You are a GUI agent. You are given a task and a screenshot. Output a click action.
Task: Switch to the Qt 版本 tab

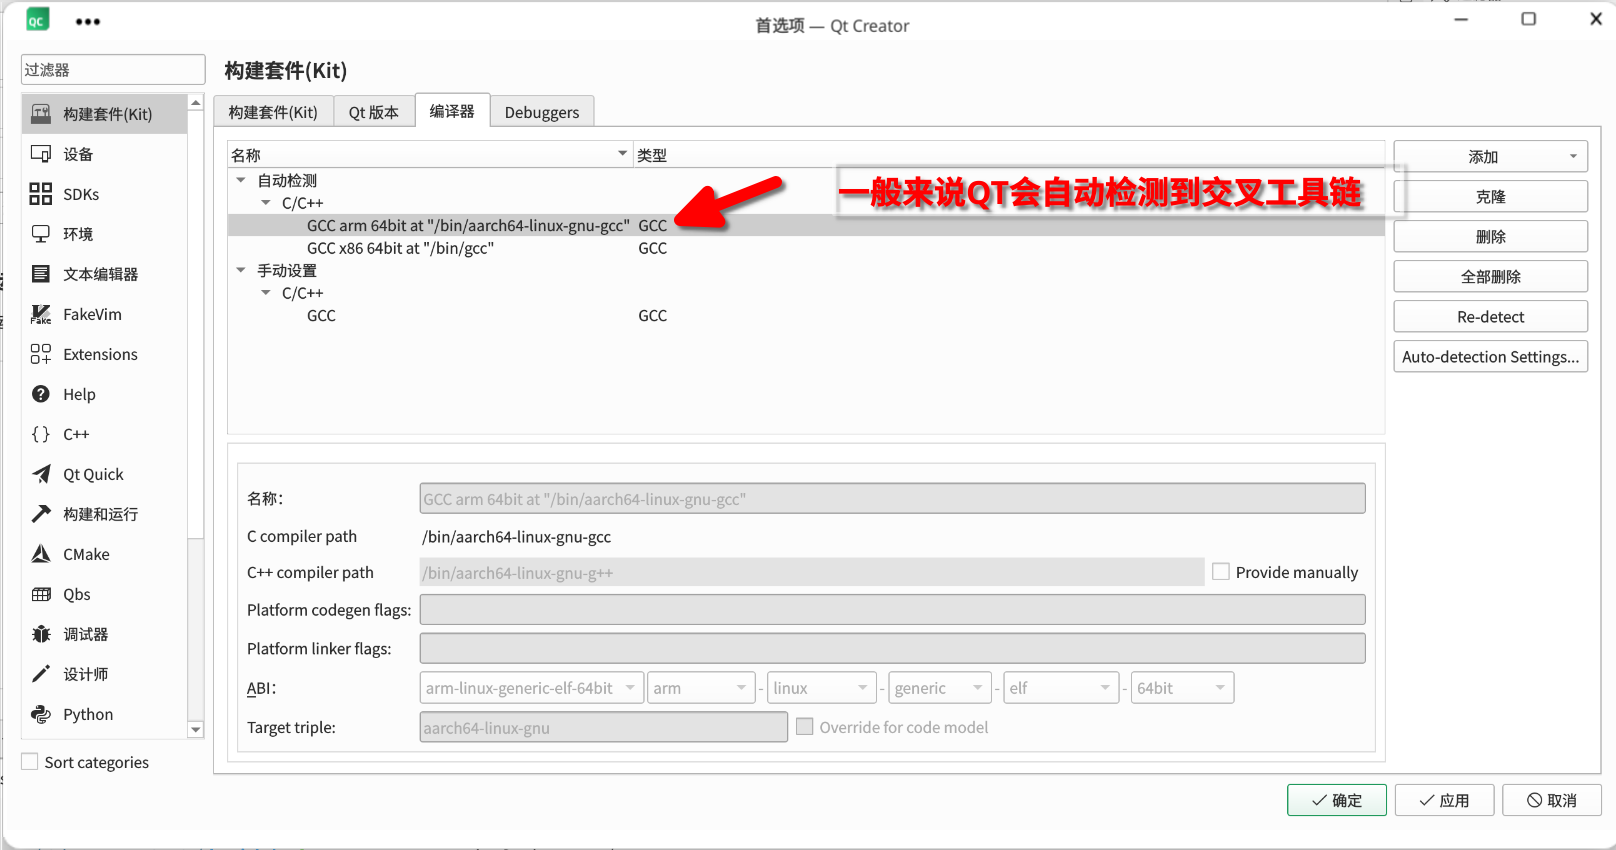(373, 112)
